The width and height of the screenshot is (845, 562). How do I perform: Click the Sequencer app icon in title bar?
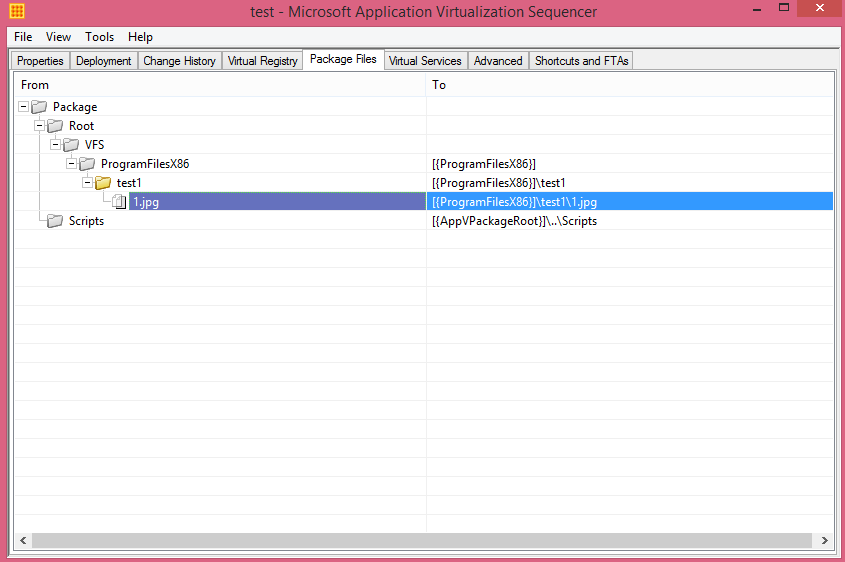click(17, 11)
